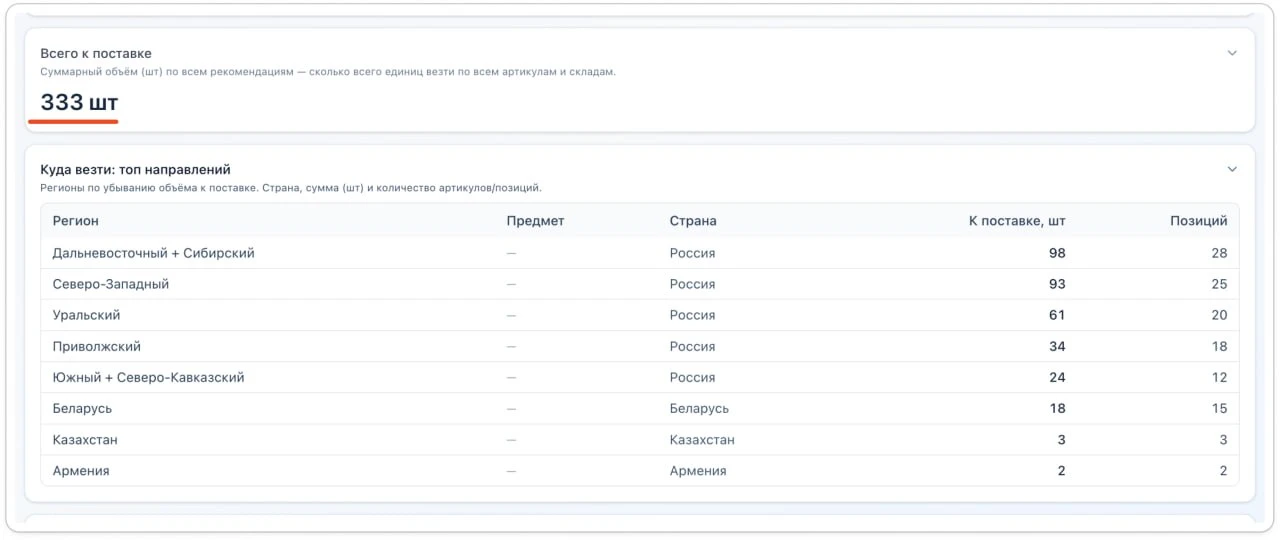Open the 'Армения' region name
Image resolution: width=1280 pixels, height=540 pixels.
pos(81,470)
